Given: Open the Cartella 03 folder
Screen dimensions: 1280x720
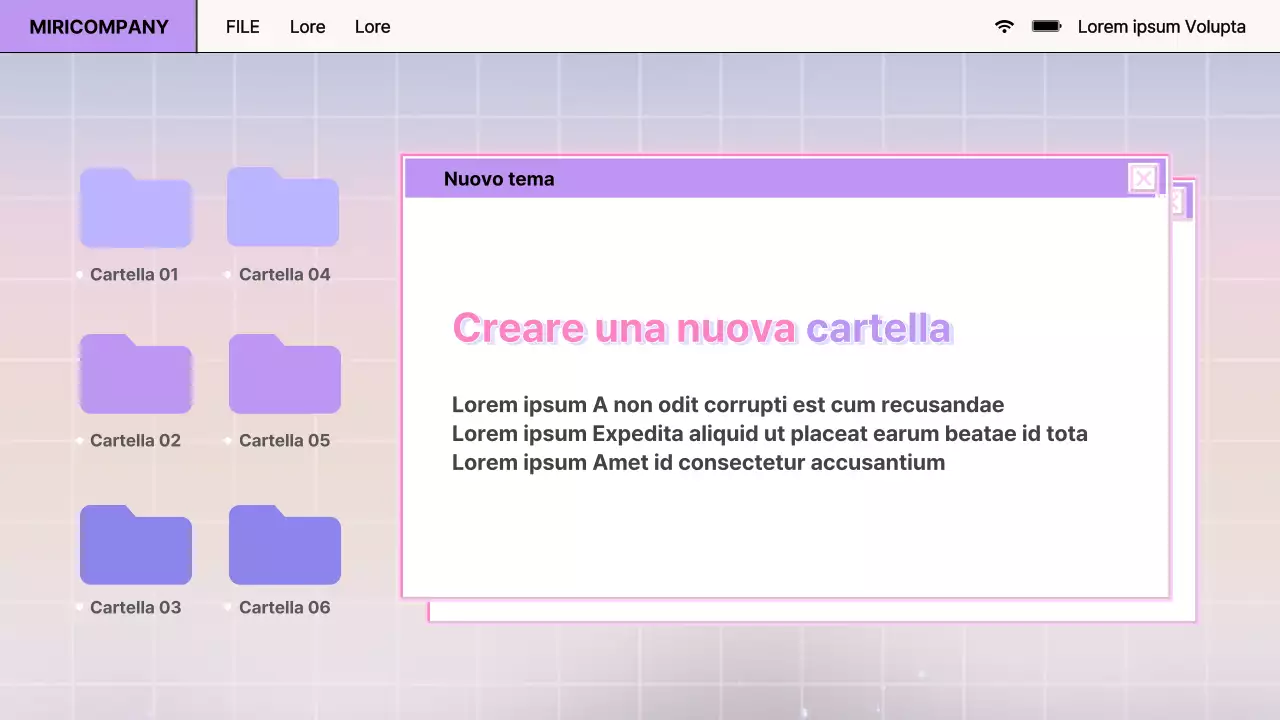Looking at the screenshot, I should (135, 544).
